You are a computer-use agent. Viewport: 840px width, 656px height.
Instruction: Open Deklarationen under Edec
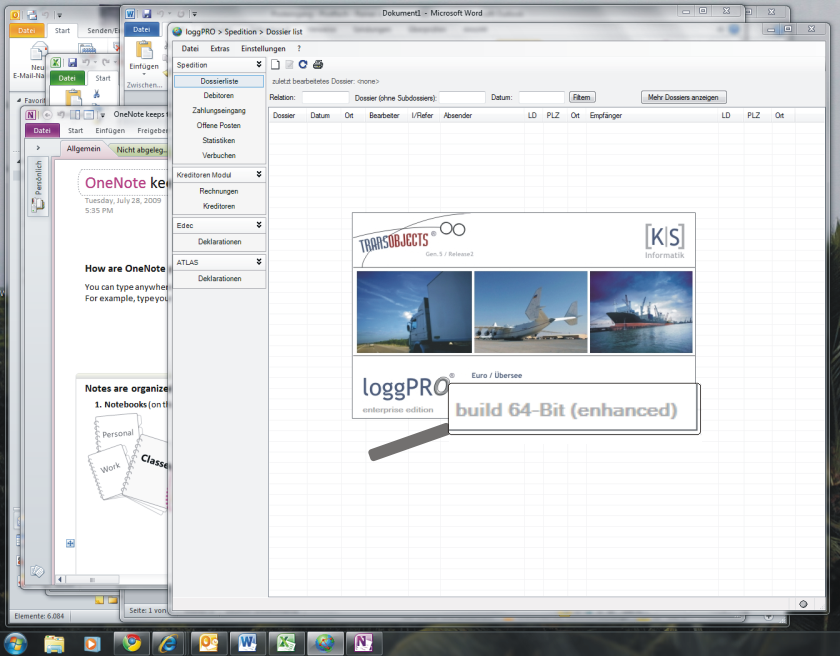[219, 242]
